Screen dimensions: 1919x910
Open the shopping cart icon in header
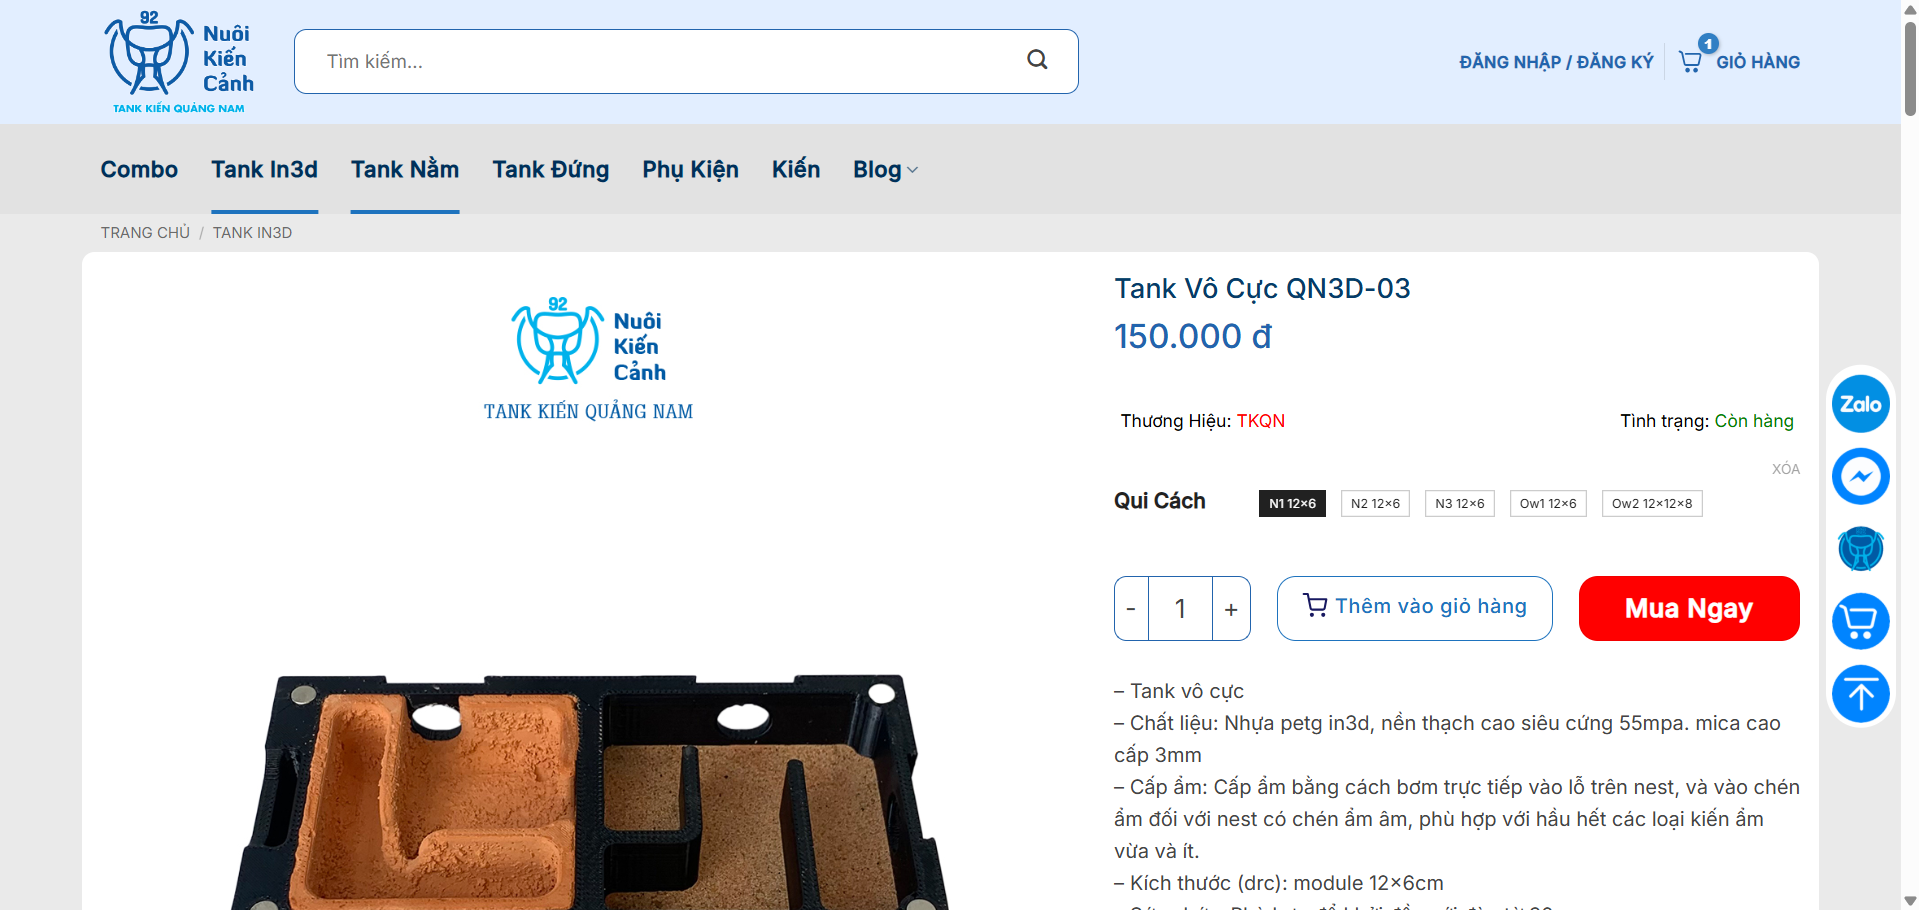tap(1691, 61)
